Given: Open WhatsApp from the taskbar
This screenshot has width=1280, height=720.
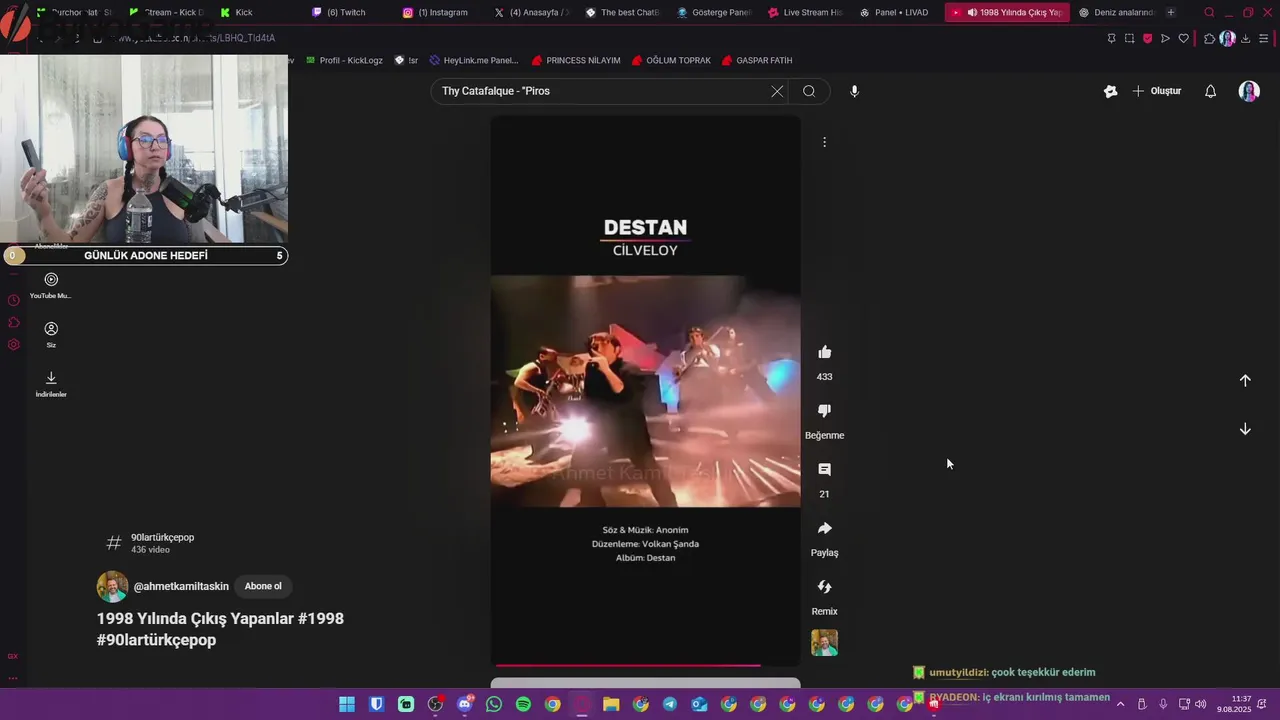Looking at the screenshot, I should [x=494, y=704].
